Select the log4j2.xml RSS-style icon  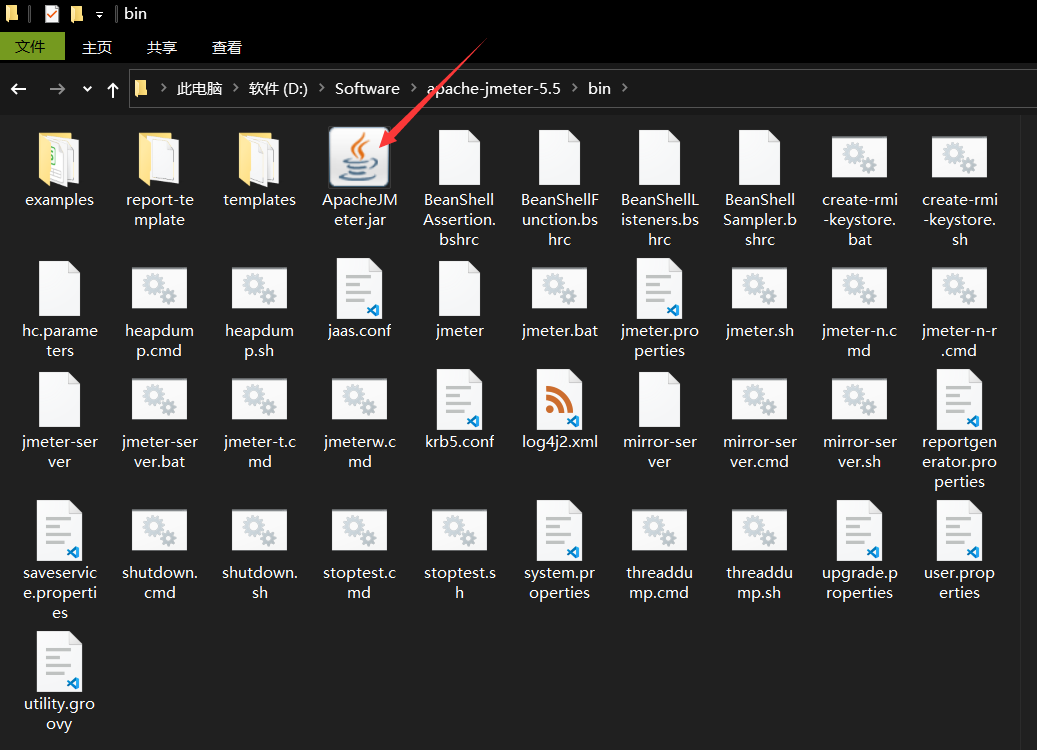(559, 399)
